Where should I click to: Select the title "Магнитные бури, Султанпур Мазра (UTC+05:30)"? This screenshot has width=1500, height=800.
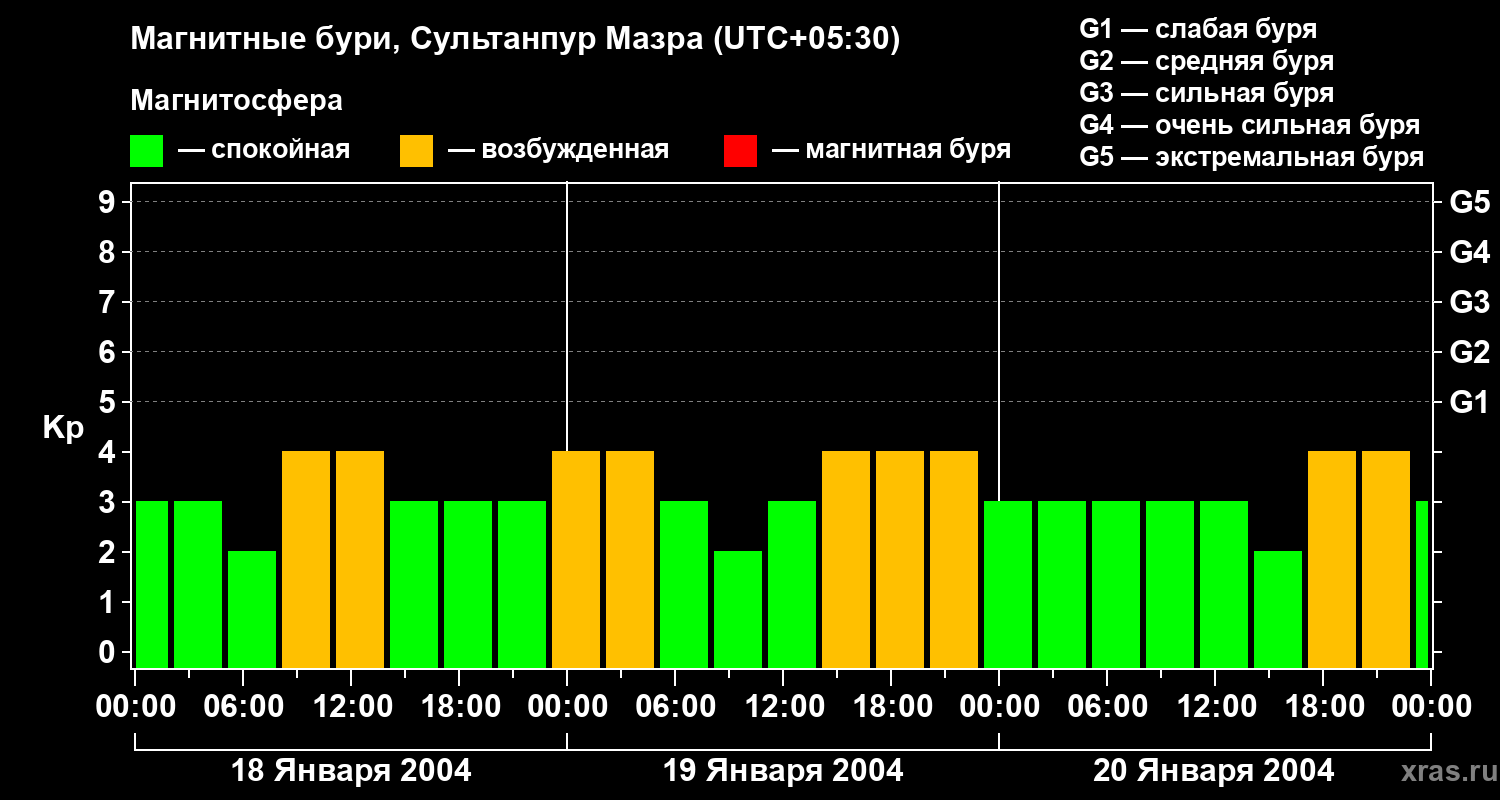click(x=516, y=39)
